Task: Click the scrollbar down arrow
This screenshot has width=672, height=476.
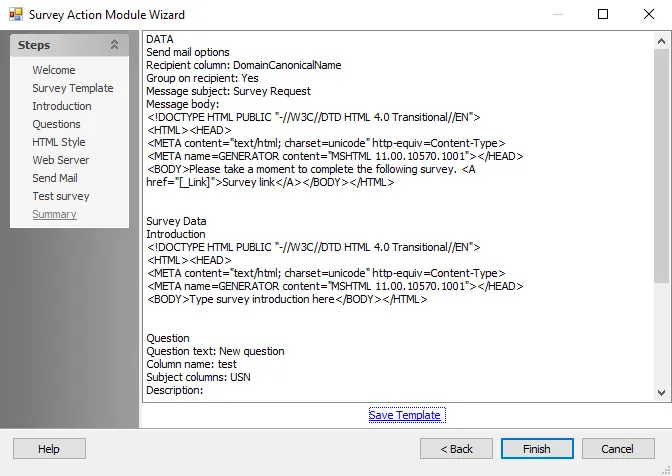Action: 661,393
